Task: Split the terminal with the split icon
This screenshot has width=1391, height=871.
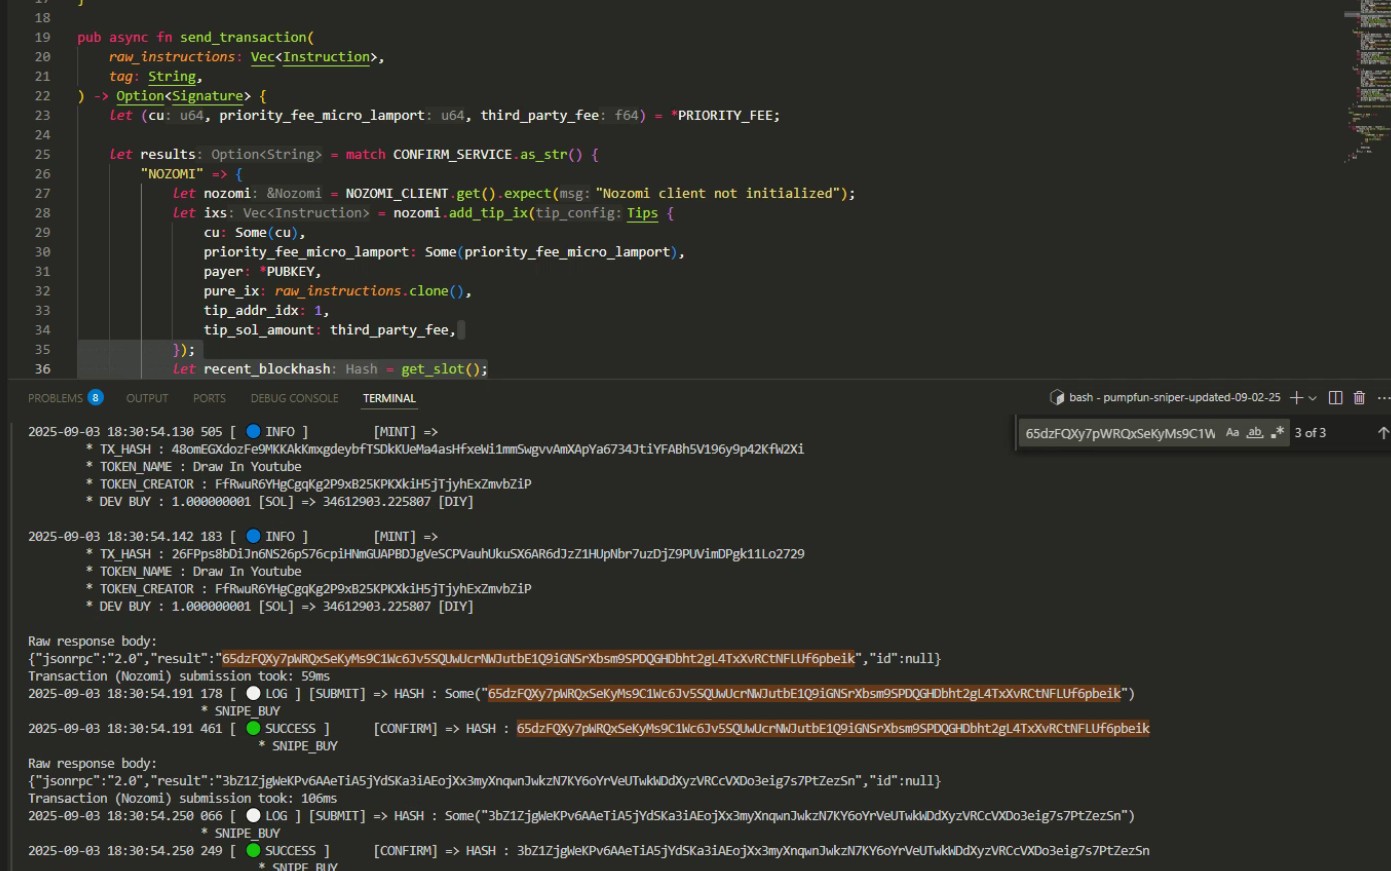Action: coord(1335,398)
